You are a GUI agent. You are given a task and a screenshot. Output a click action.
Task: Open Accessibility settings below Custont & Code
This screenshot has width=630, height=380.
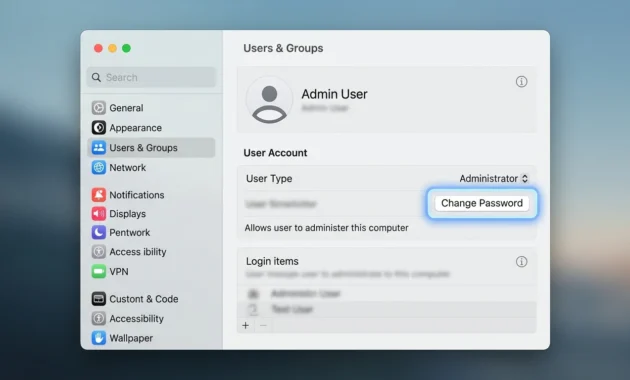click(151, 319)
